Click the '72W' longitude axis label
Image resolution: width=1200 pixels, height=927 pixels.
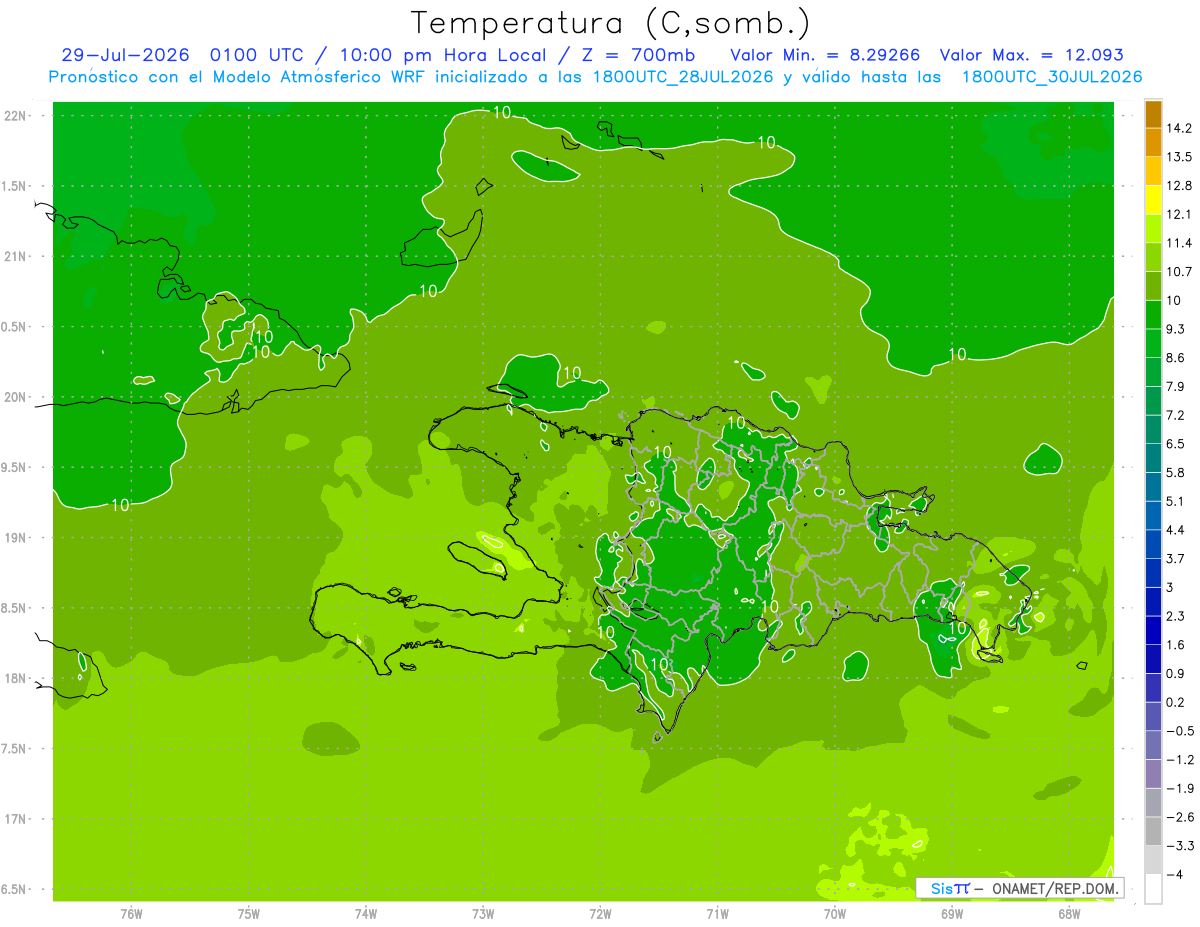tap(601, 914)
